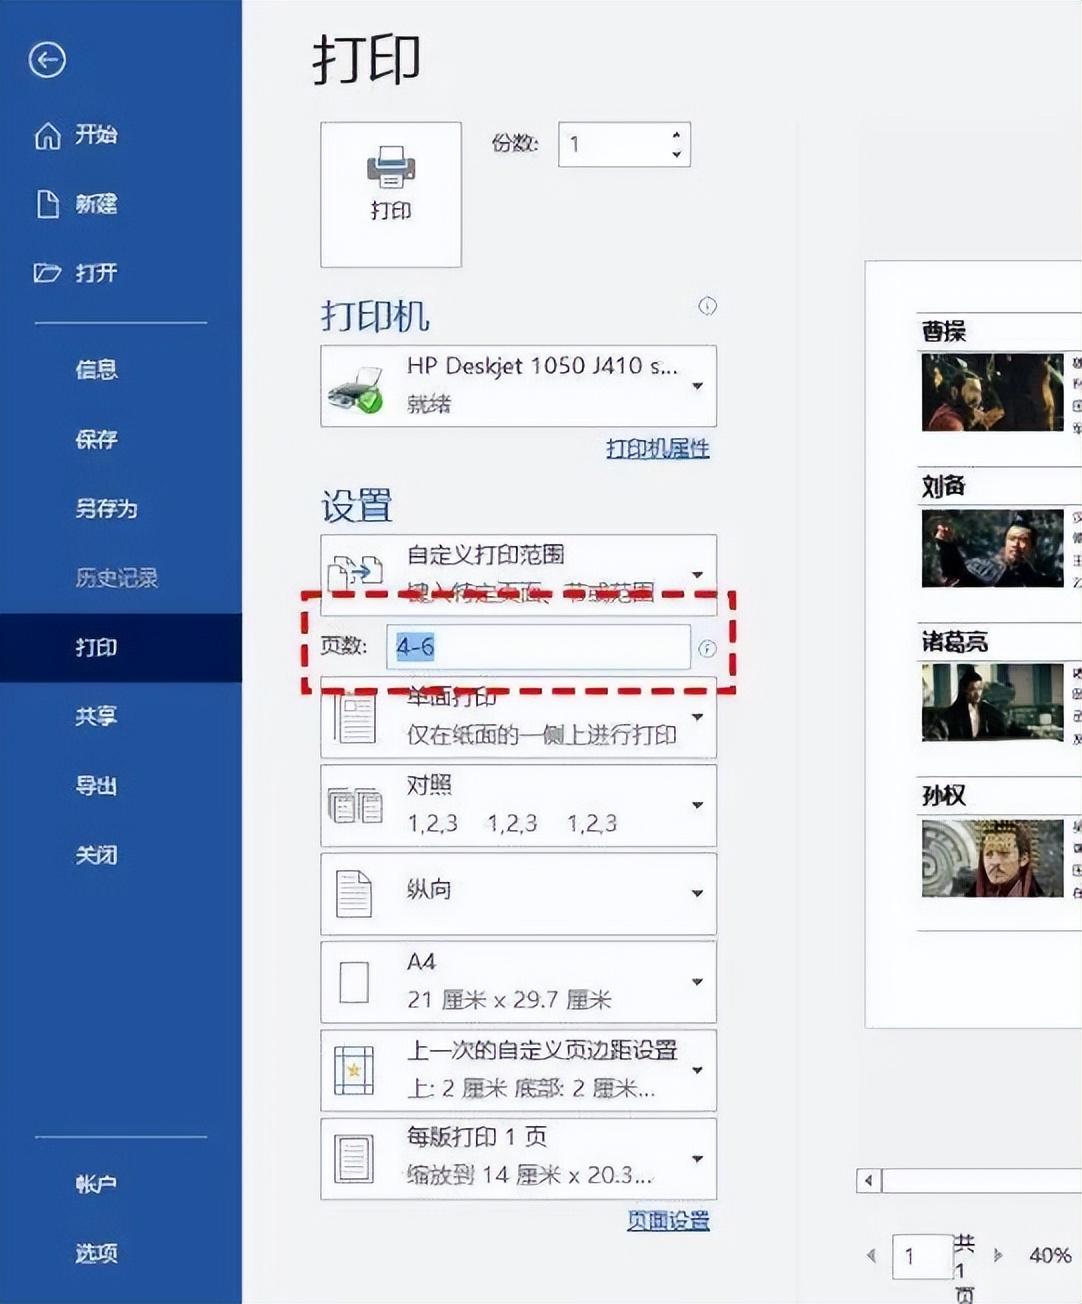Go back using the circled arrow icon
The height and width of the screenshot is (1304, 1082).
coord(47,60)
